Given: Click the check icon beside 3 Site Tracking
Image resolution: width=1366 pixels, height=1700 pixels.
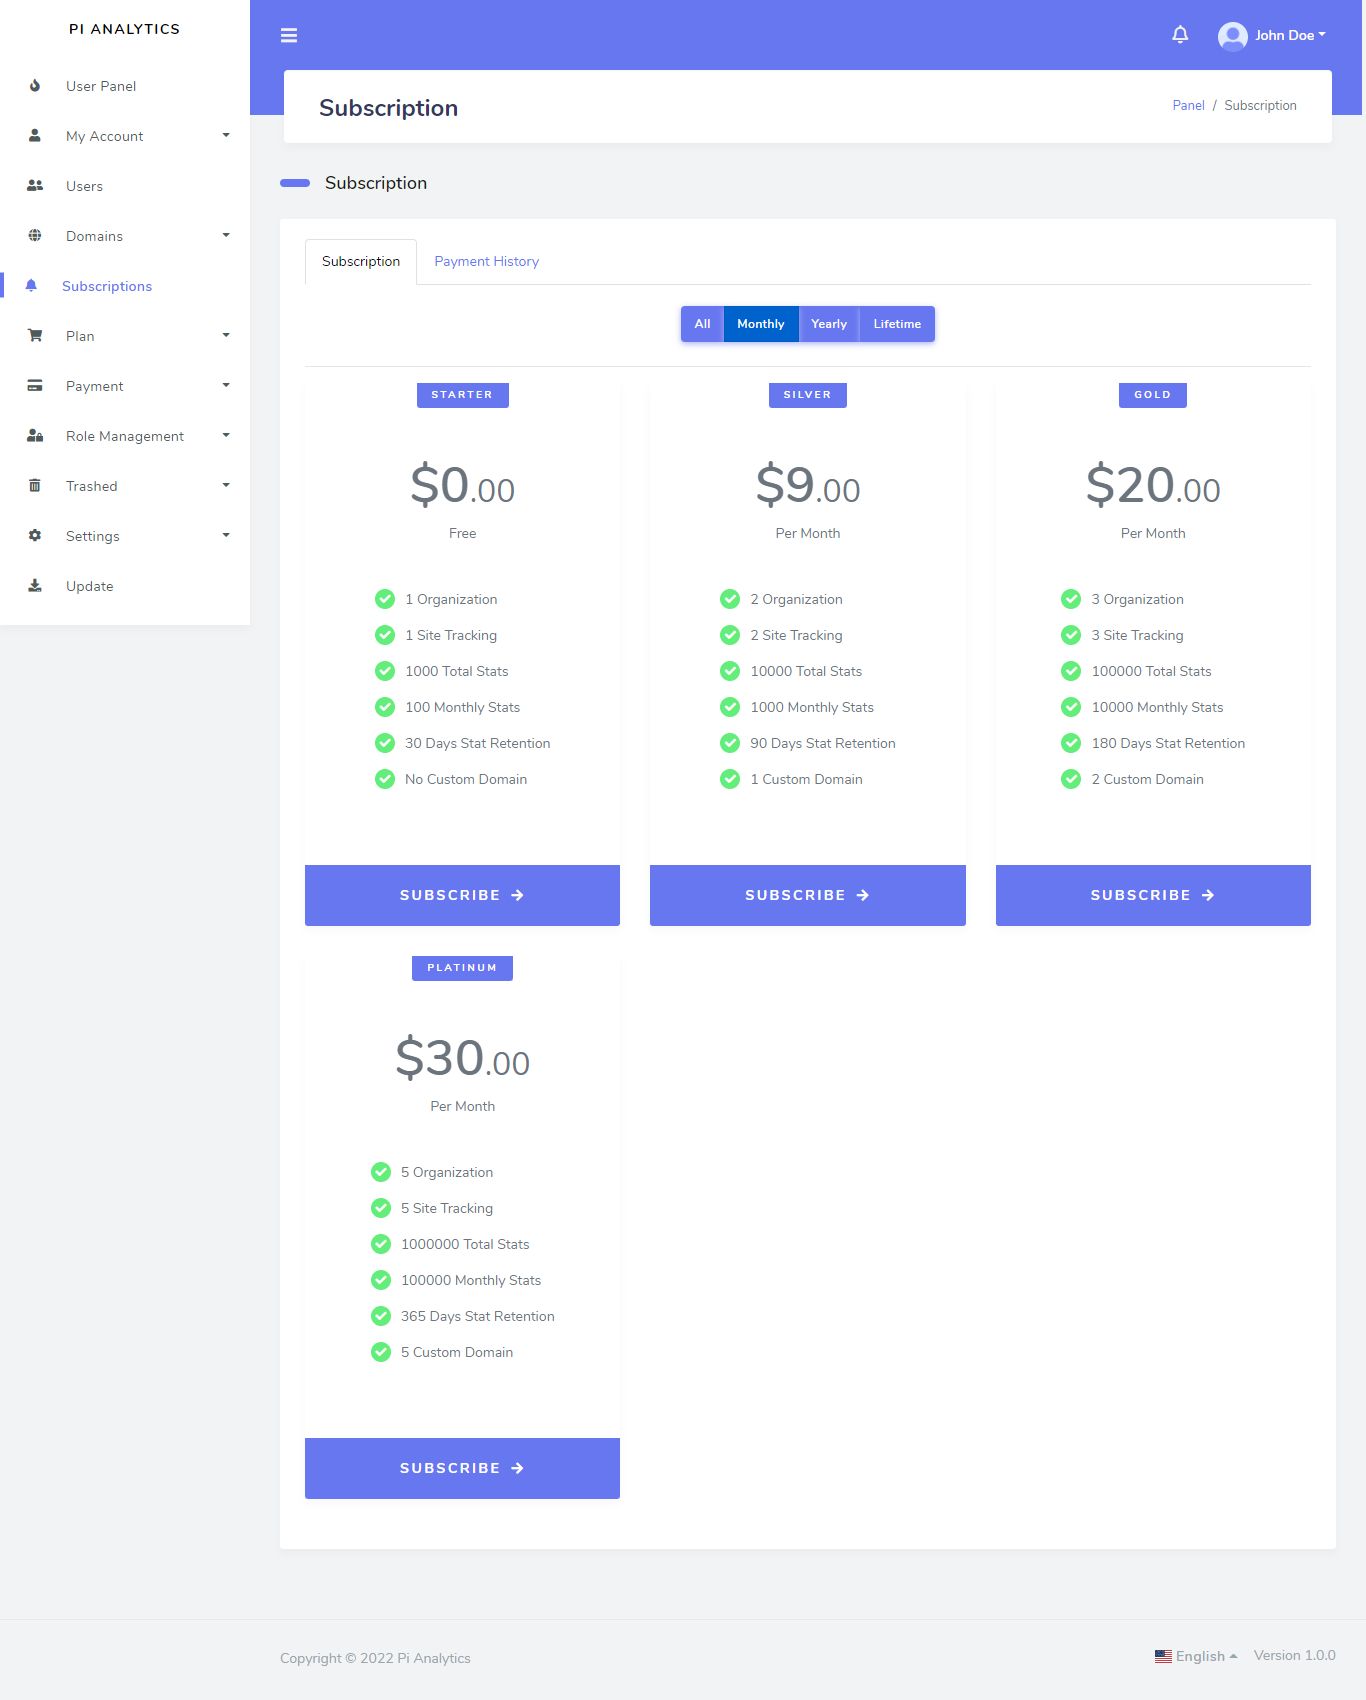Looking at the screenshot, I should pyautogui.click(x=1071, y=635).
